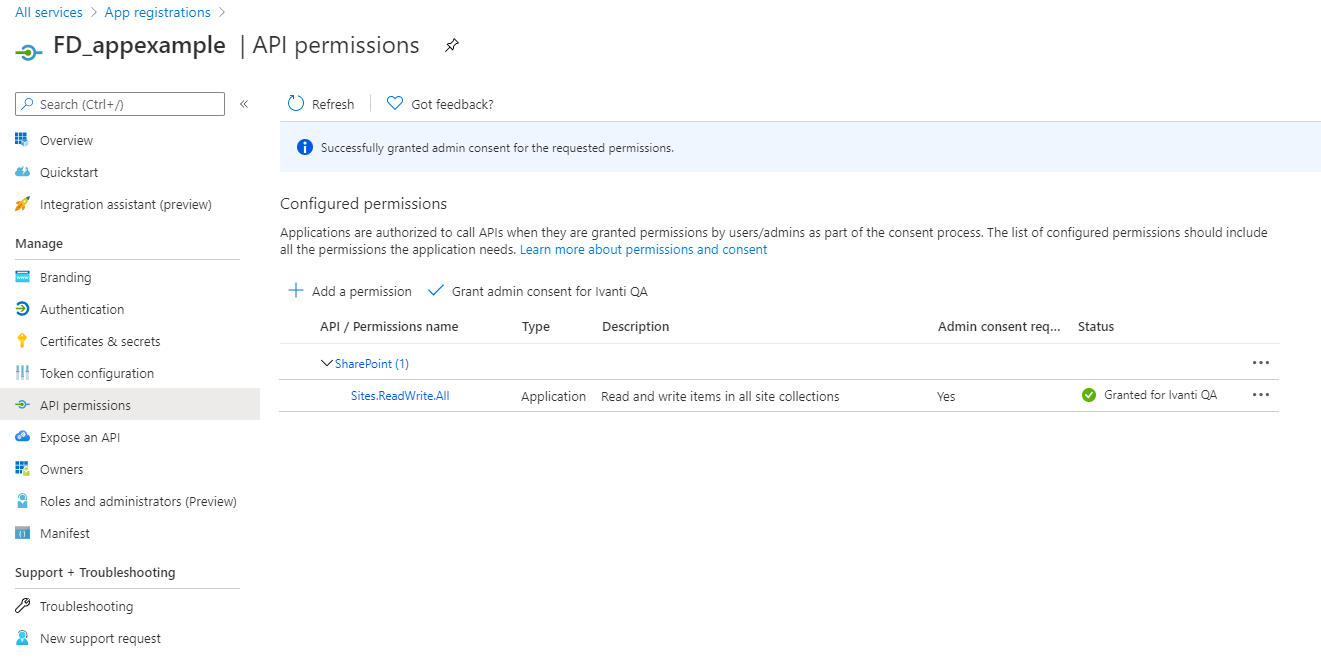This screenshot has width=1321, height=668.
Task: Open the ellipsis menu for Sites.ReadWrite.All row
Action: click(x=1260, y=395)
